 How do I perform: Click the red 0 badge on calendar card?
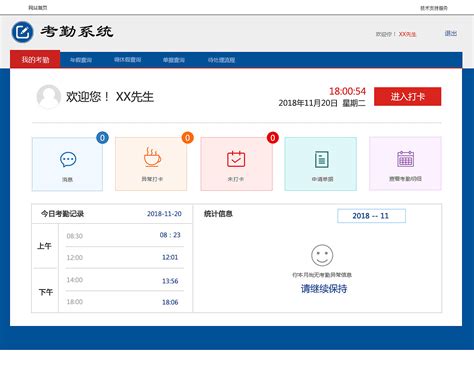coord(273,138)
